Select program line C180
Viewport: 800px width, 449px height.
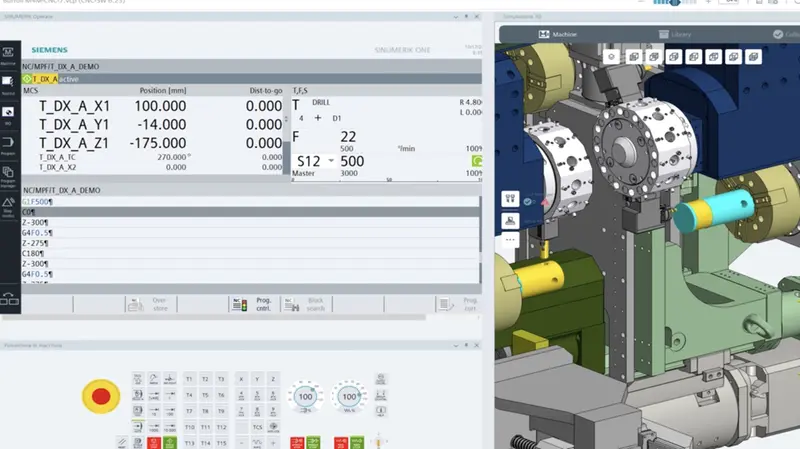(250, 253)
